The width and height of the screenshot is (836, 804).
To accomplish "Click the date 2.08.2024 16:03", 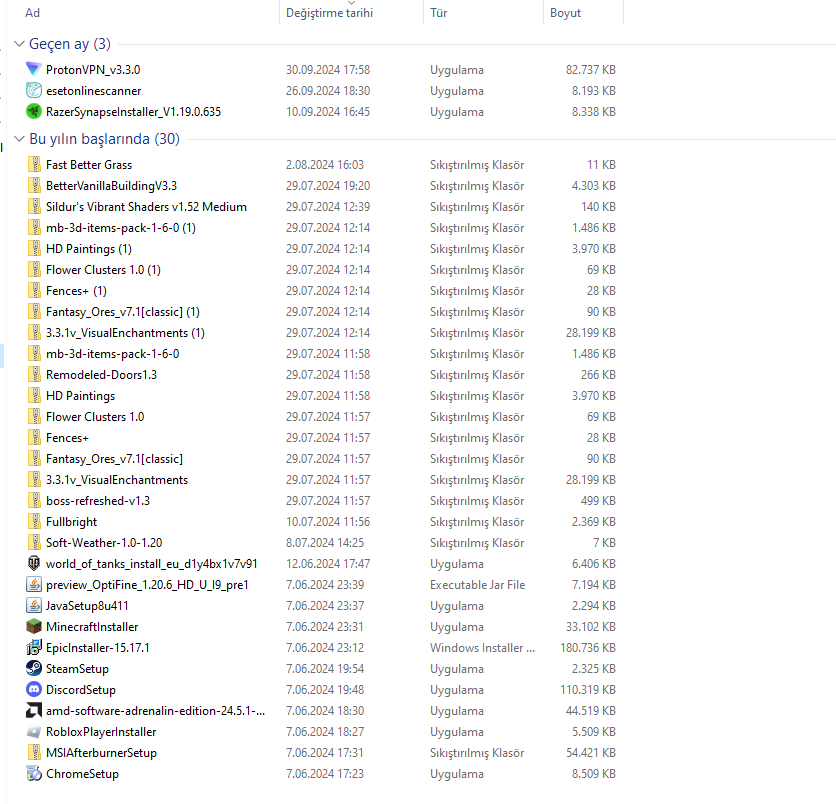I will (x=325, y=165).
